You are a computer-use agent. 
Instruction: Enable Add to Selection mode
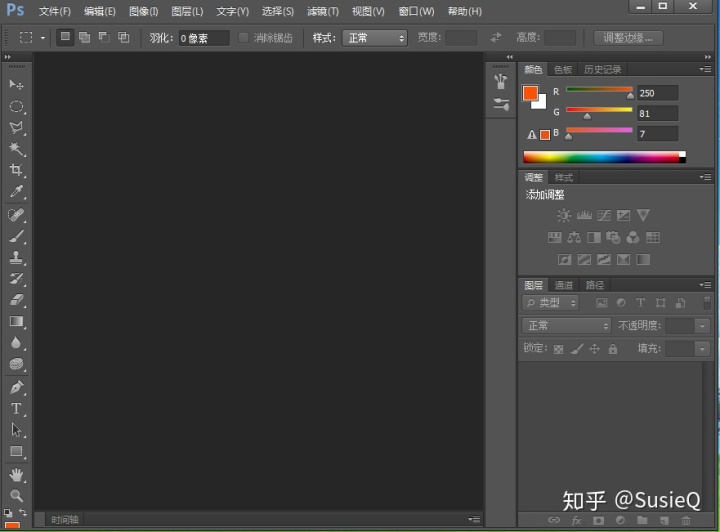point(84,37)
